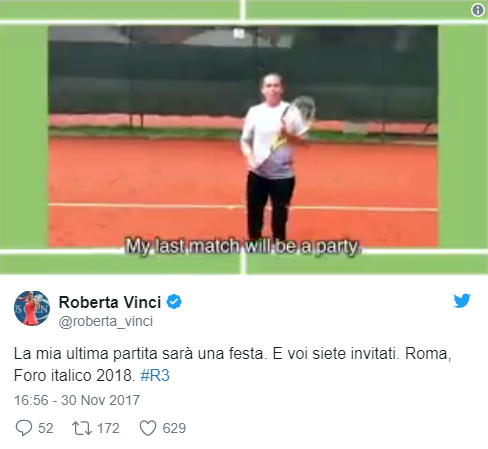Open the Twitter bird logo link
The width and height of the screenshot is (488, 449).
tap(462, 301)
